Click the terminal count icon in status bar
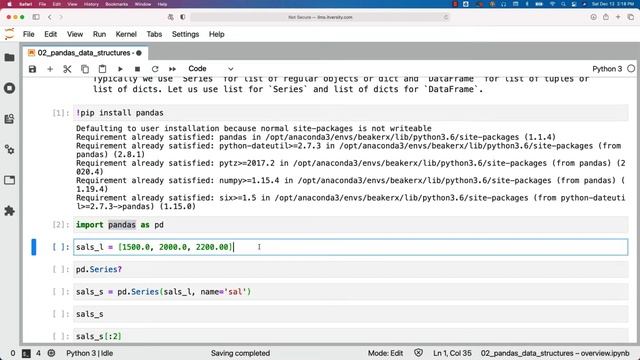 (26, 353)
